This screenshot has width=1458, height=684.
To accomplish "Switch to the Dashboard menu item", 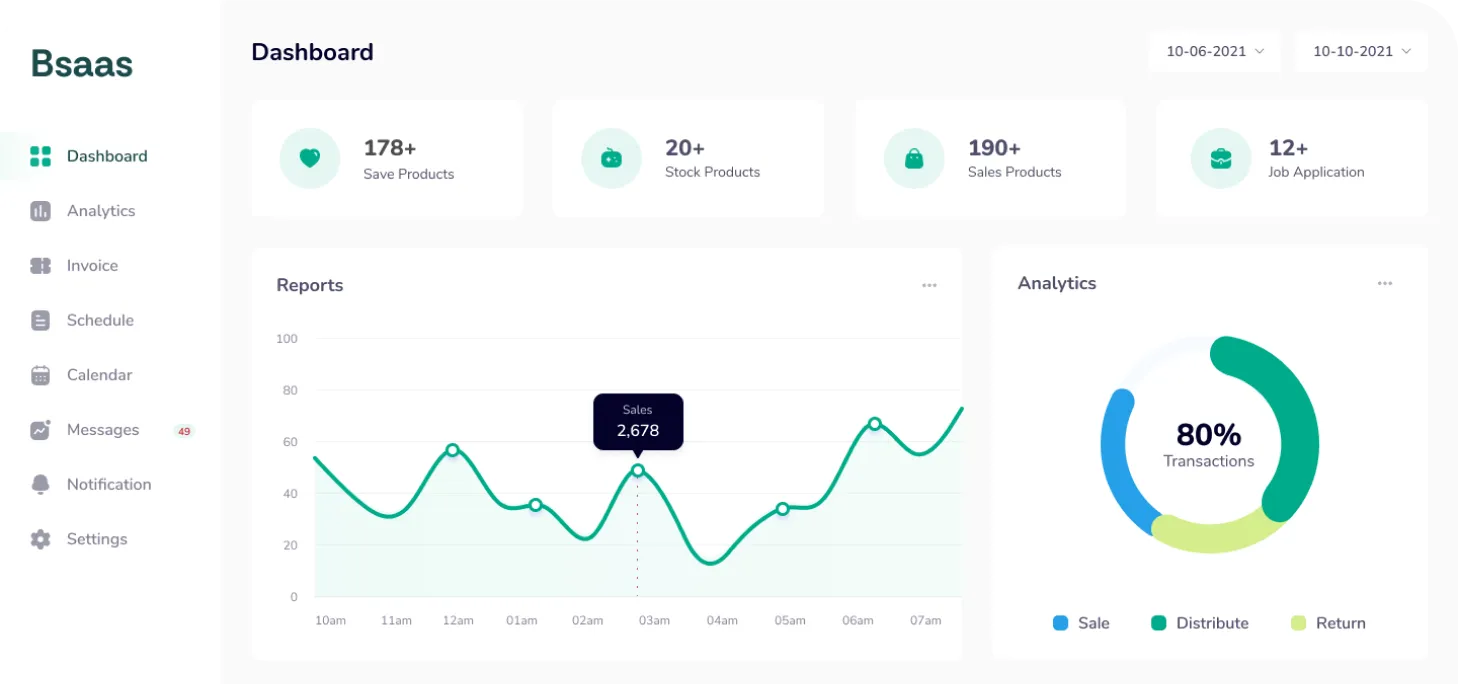I will click(107, 156).
